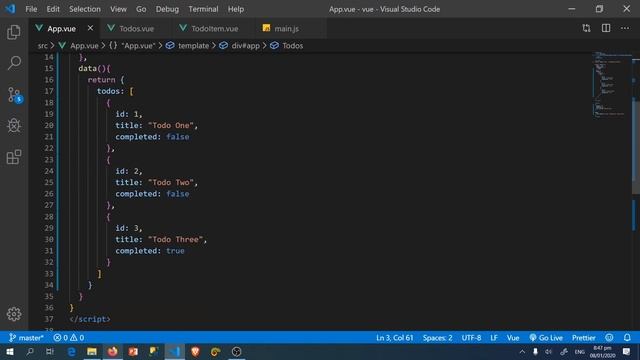Viewport: 640px width, 360px height.
Task: Open the File menu
Action: 31,9
